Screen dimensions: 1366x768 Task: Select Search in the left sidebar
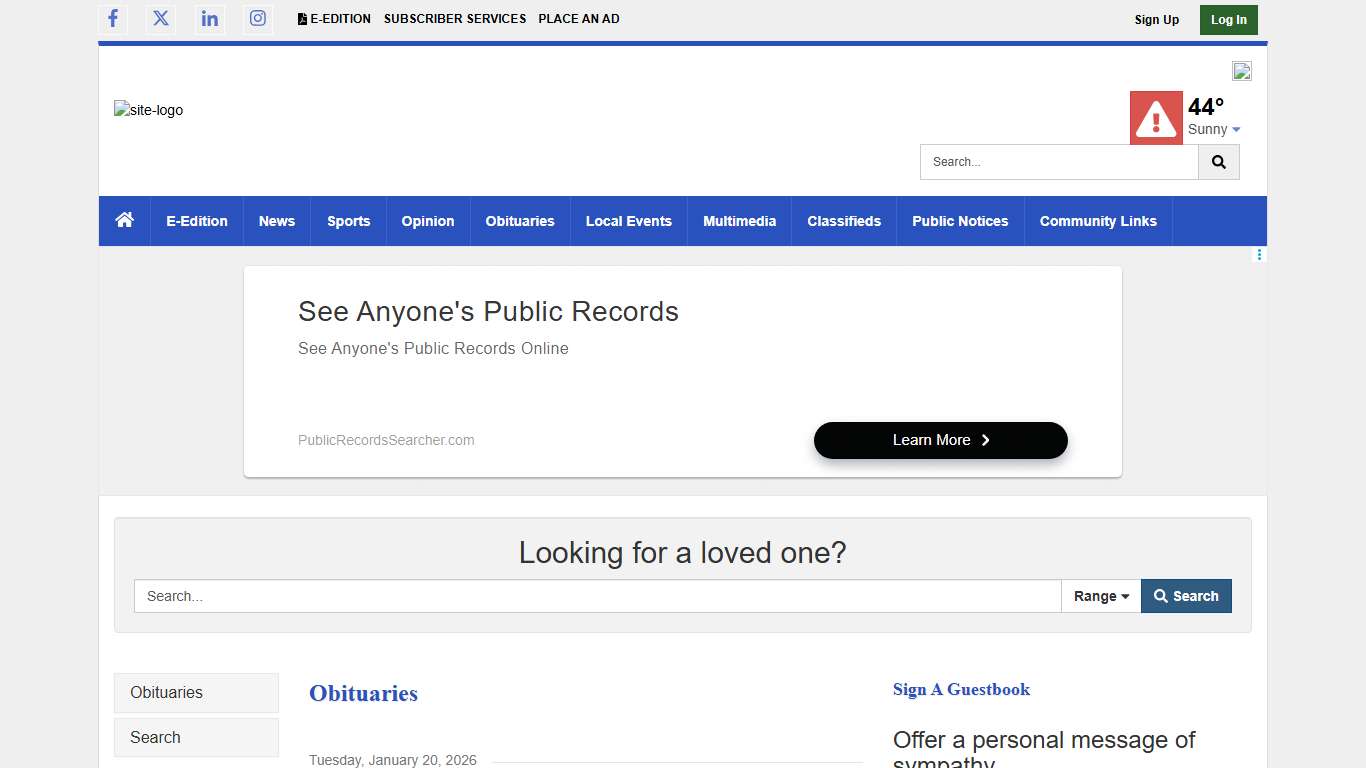click(x=196, y=738)
